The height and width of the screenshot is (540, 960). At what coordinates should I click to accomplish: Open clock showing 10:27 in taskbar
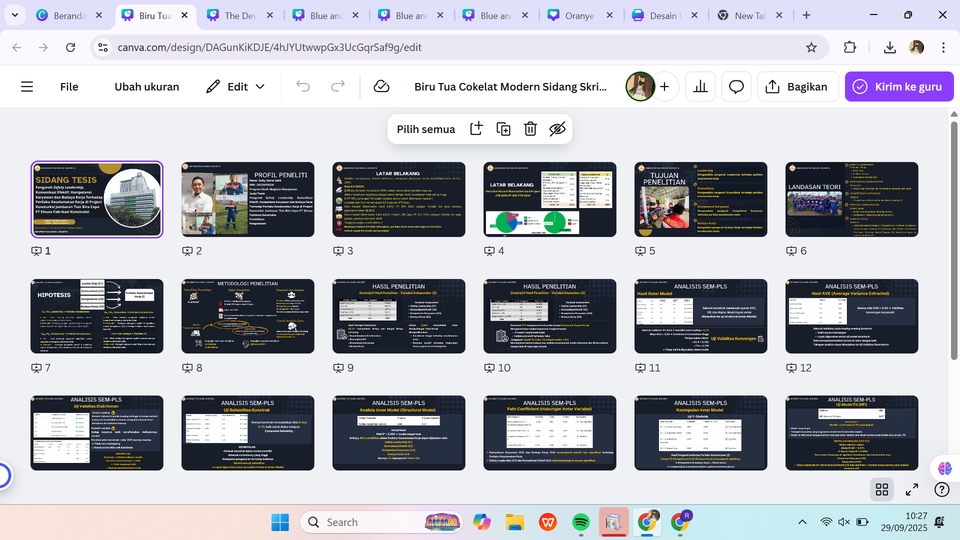pyautogui.click(x=904, y=522)
